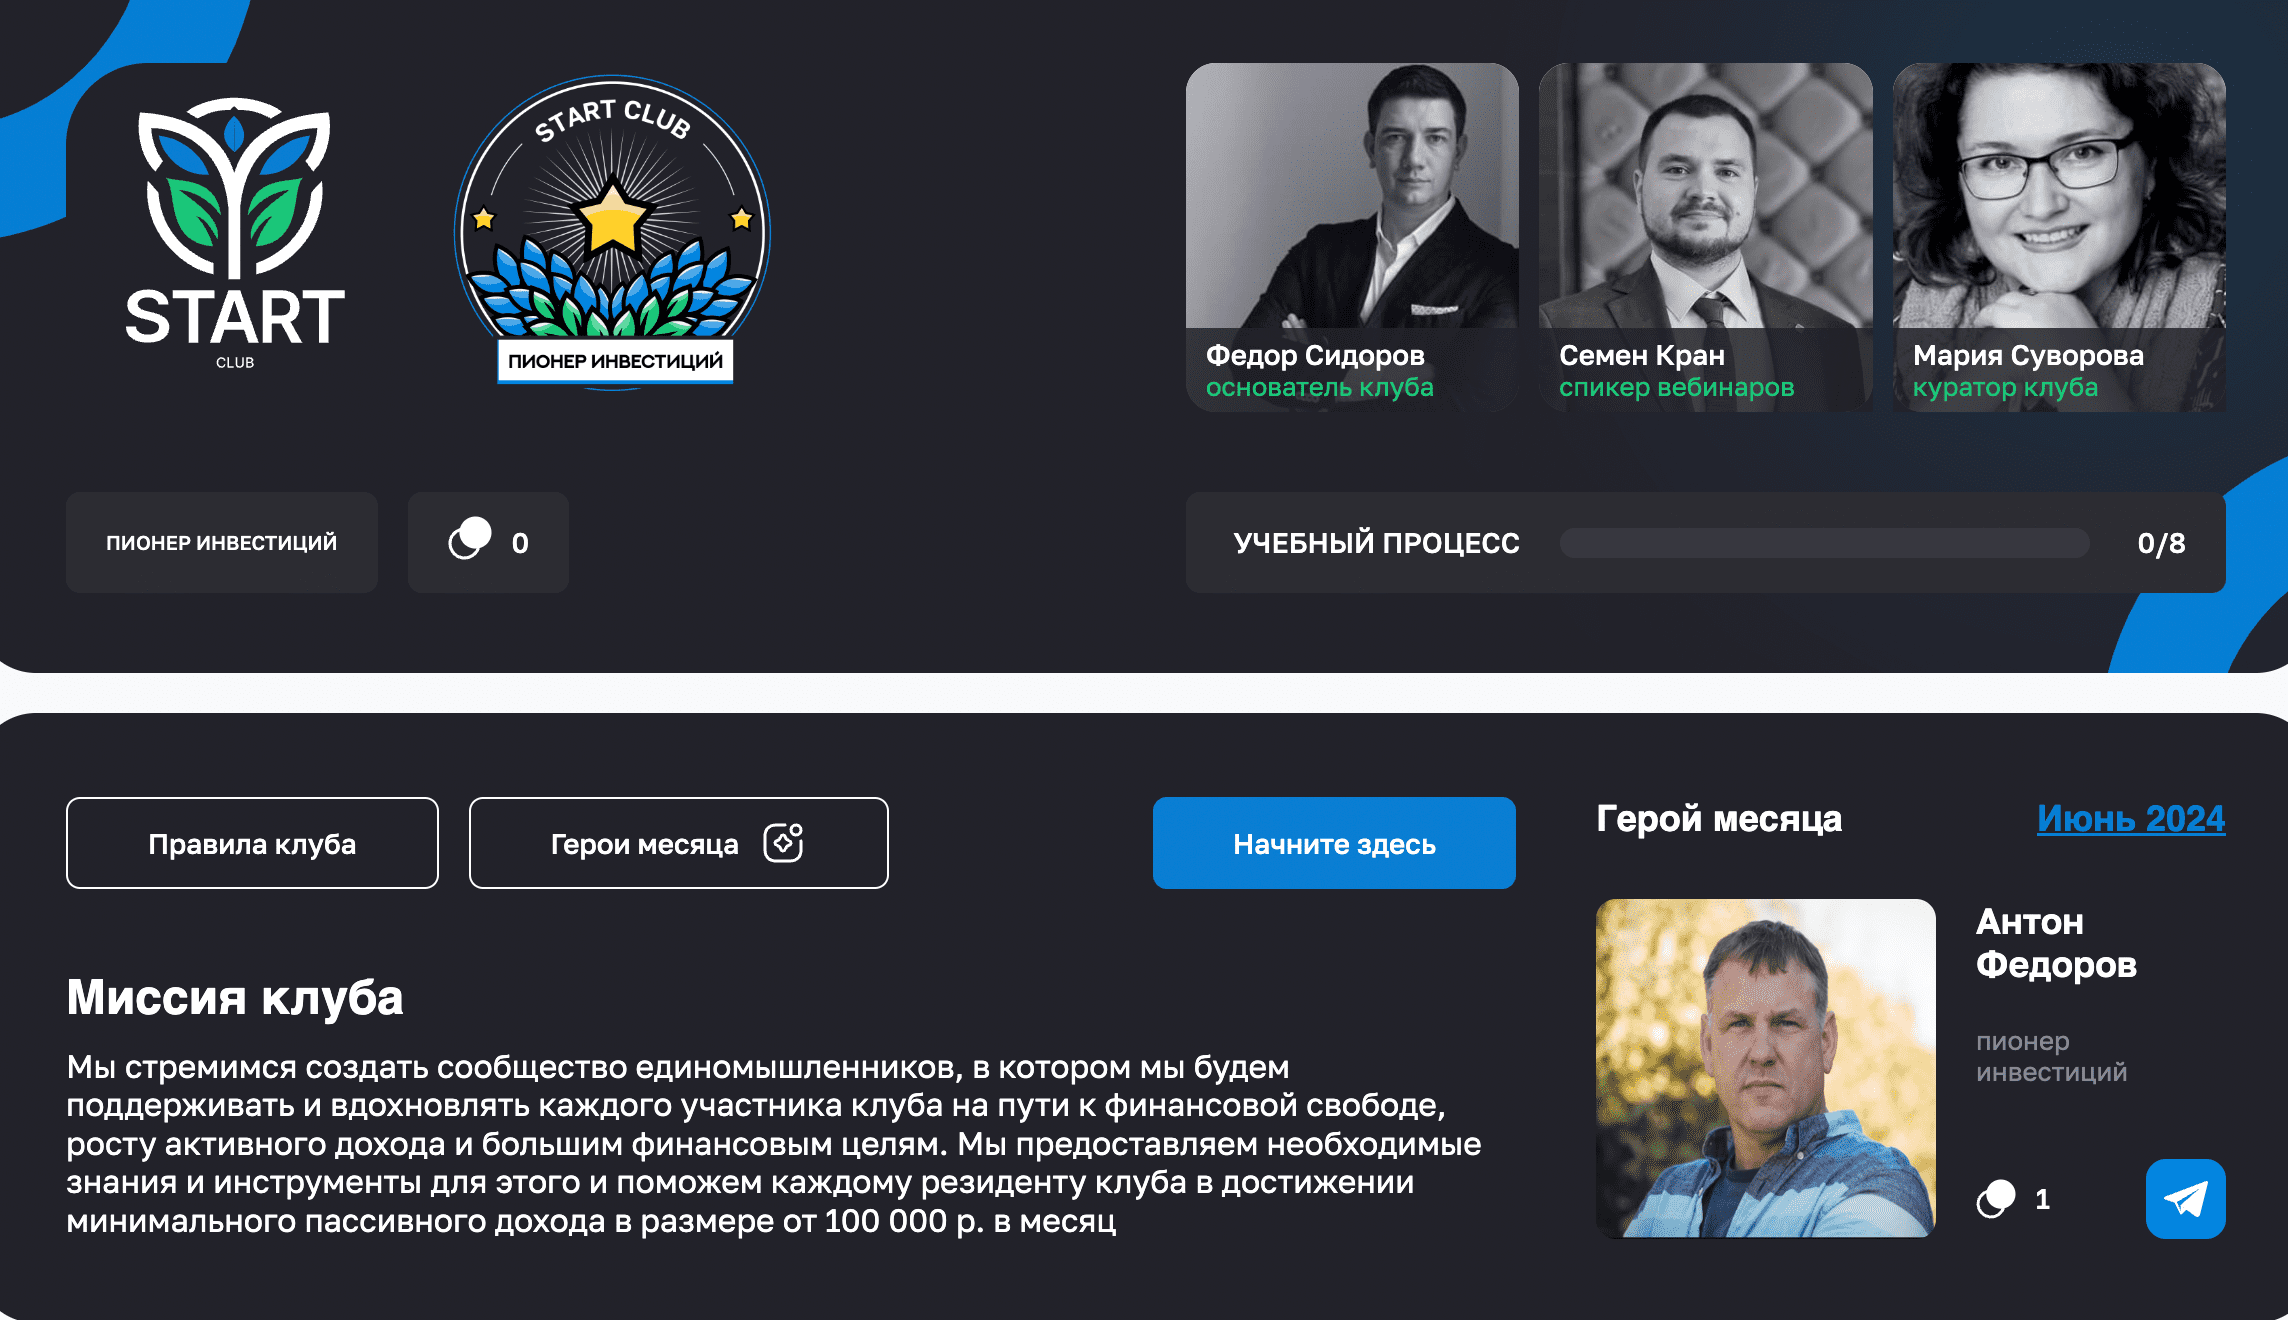
Task: Click the Миссия клуба heading
Action: [x=235, y=998]
